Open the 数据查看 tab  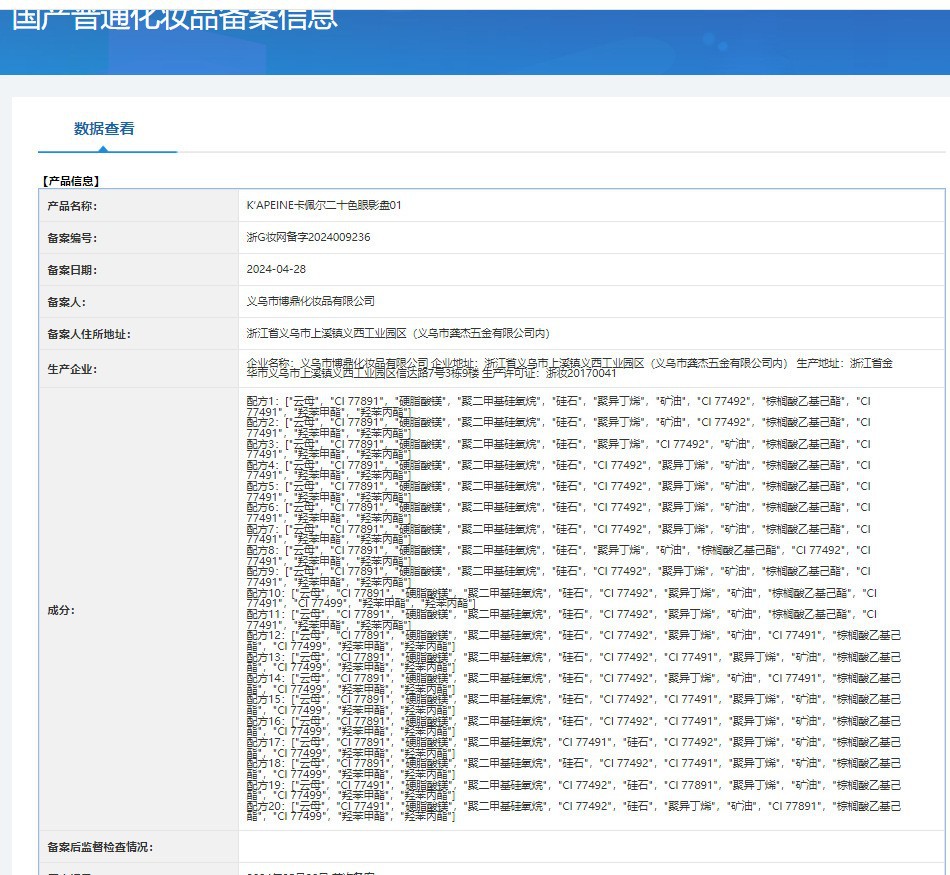[104, 128]
